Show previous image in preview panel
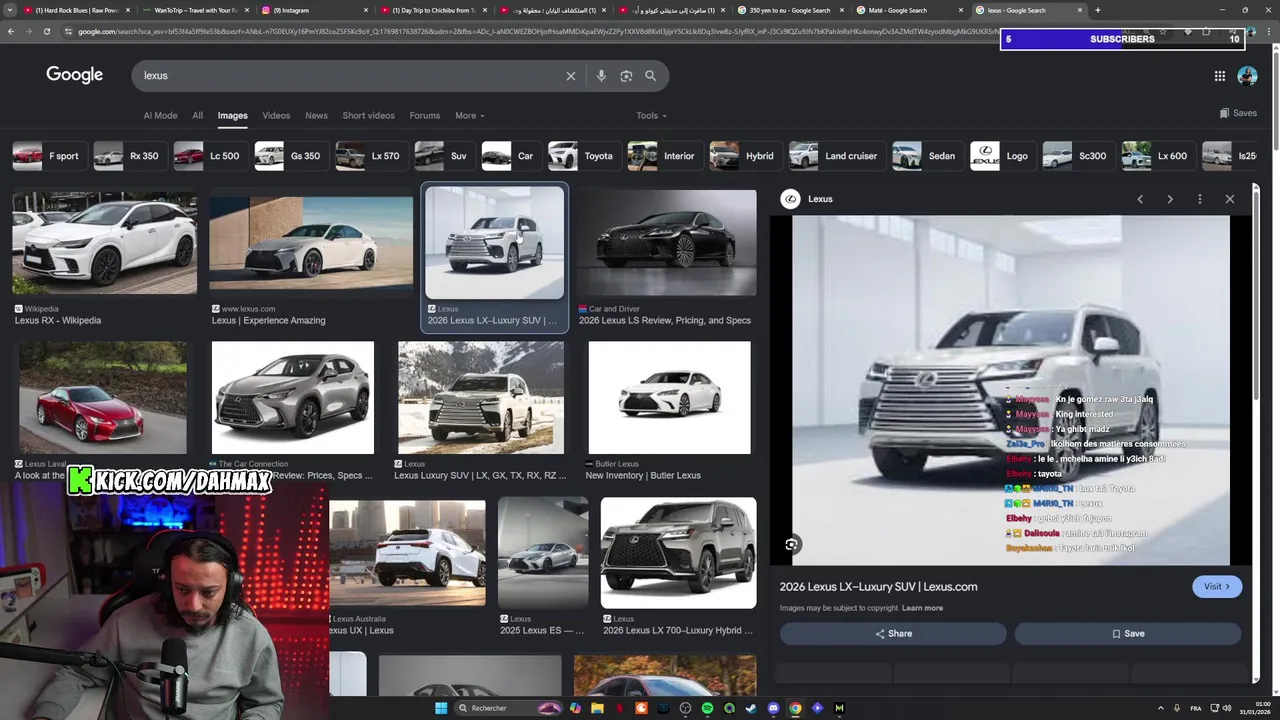 [x=1140, y=199]
